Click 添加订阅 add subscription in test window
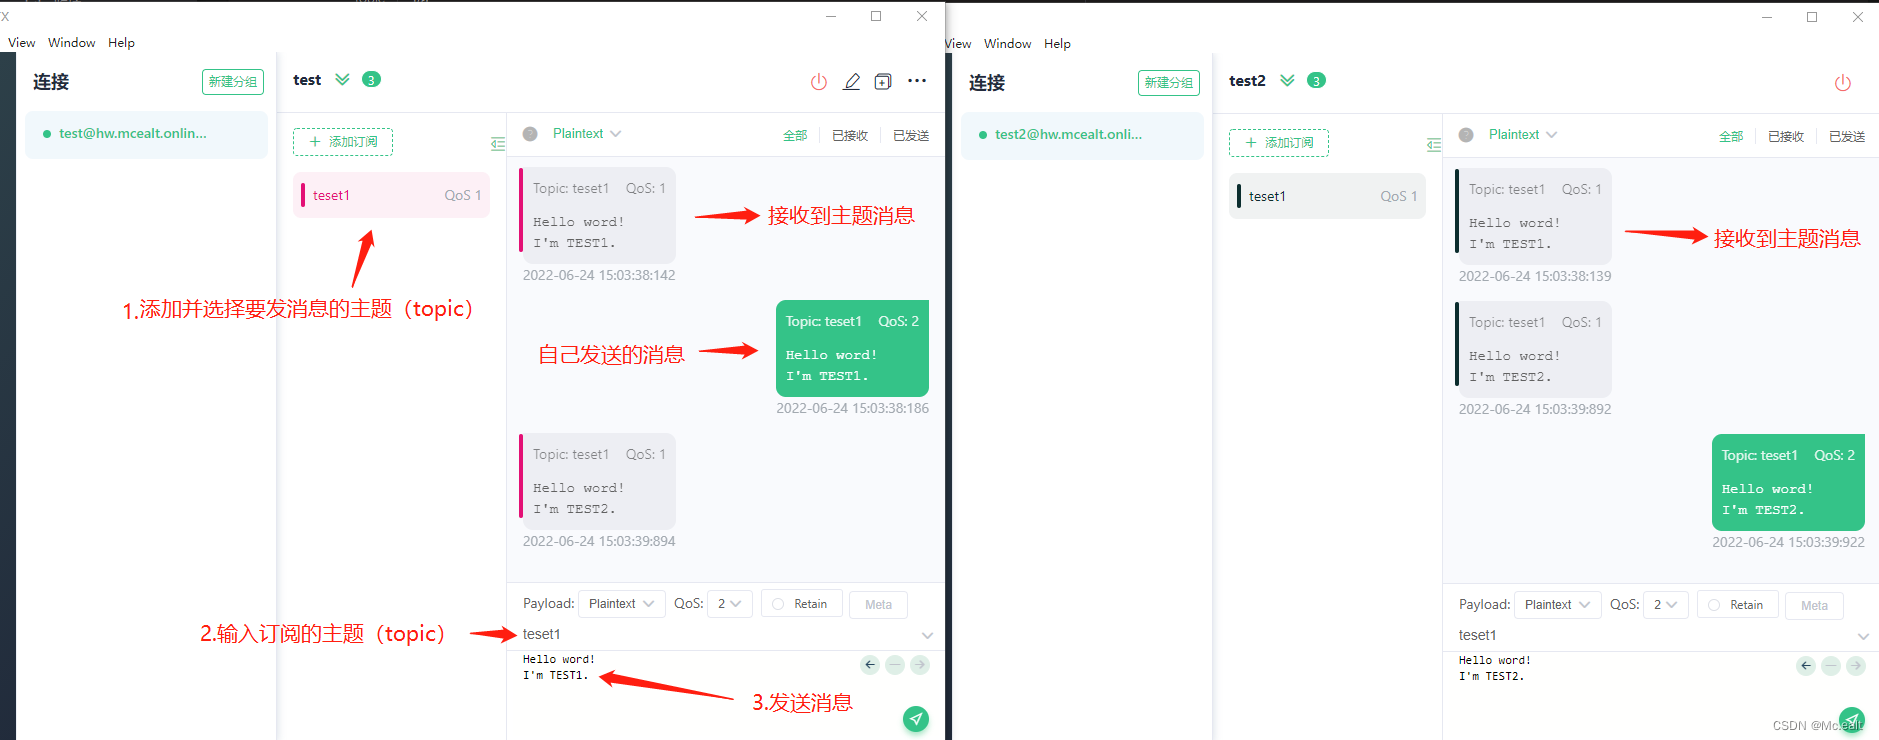1879x740 pixels. click(x=343, y=142)
